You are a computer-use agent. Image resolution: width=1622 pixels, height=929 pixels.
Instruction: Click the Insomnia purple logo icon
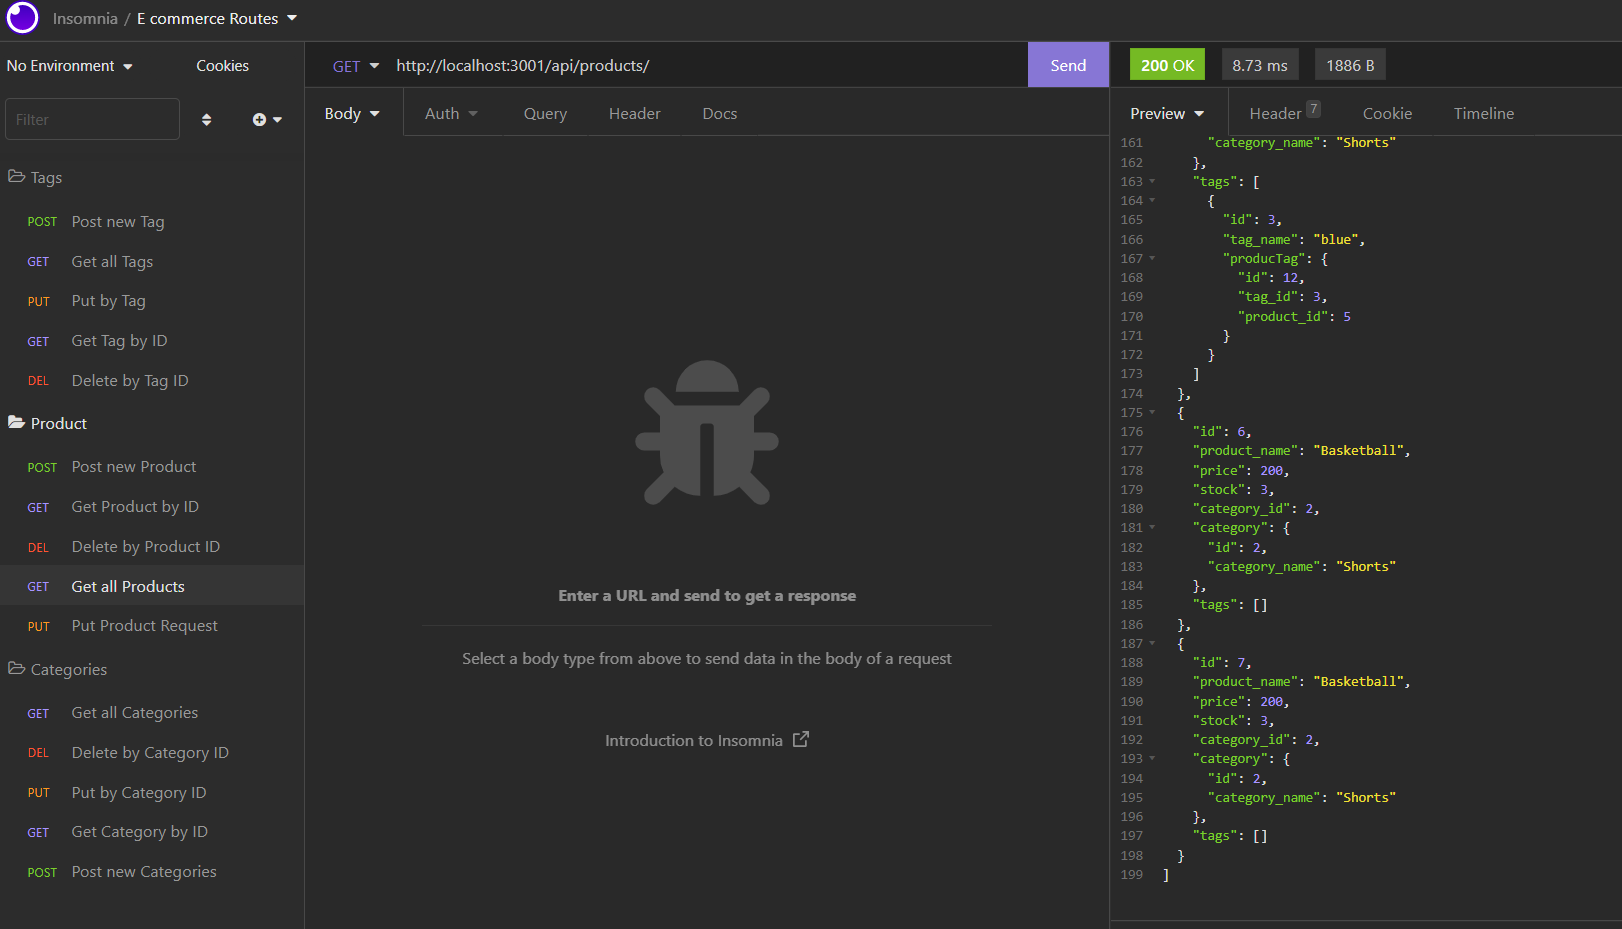(x=22, y=18)
